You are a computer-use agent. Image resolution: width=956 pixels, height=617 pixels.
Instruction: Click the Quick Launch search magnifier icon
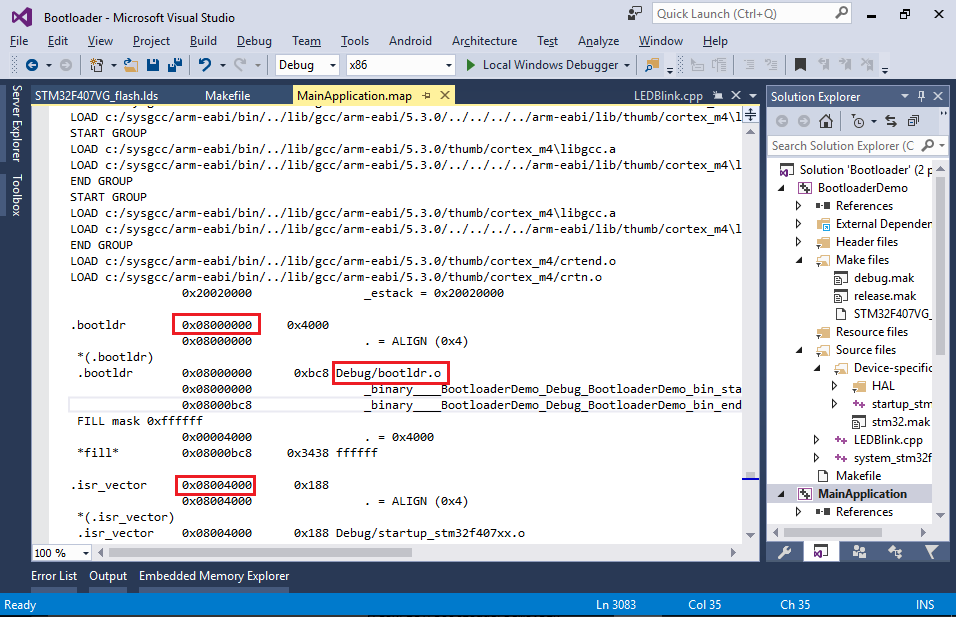pos(841,13)
